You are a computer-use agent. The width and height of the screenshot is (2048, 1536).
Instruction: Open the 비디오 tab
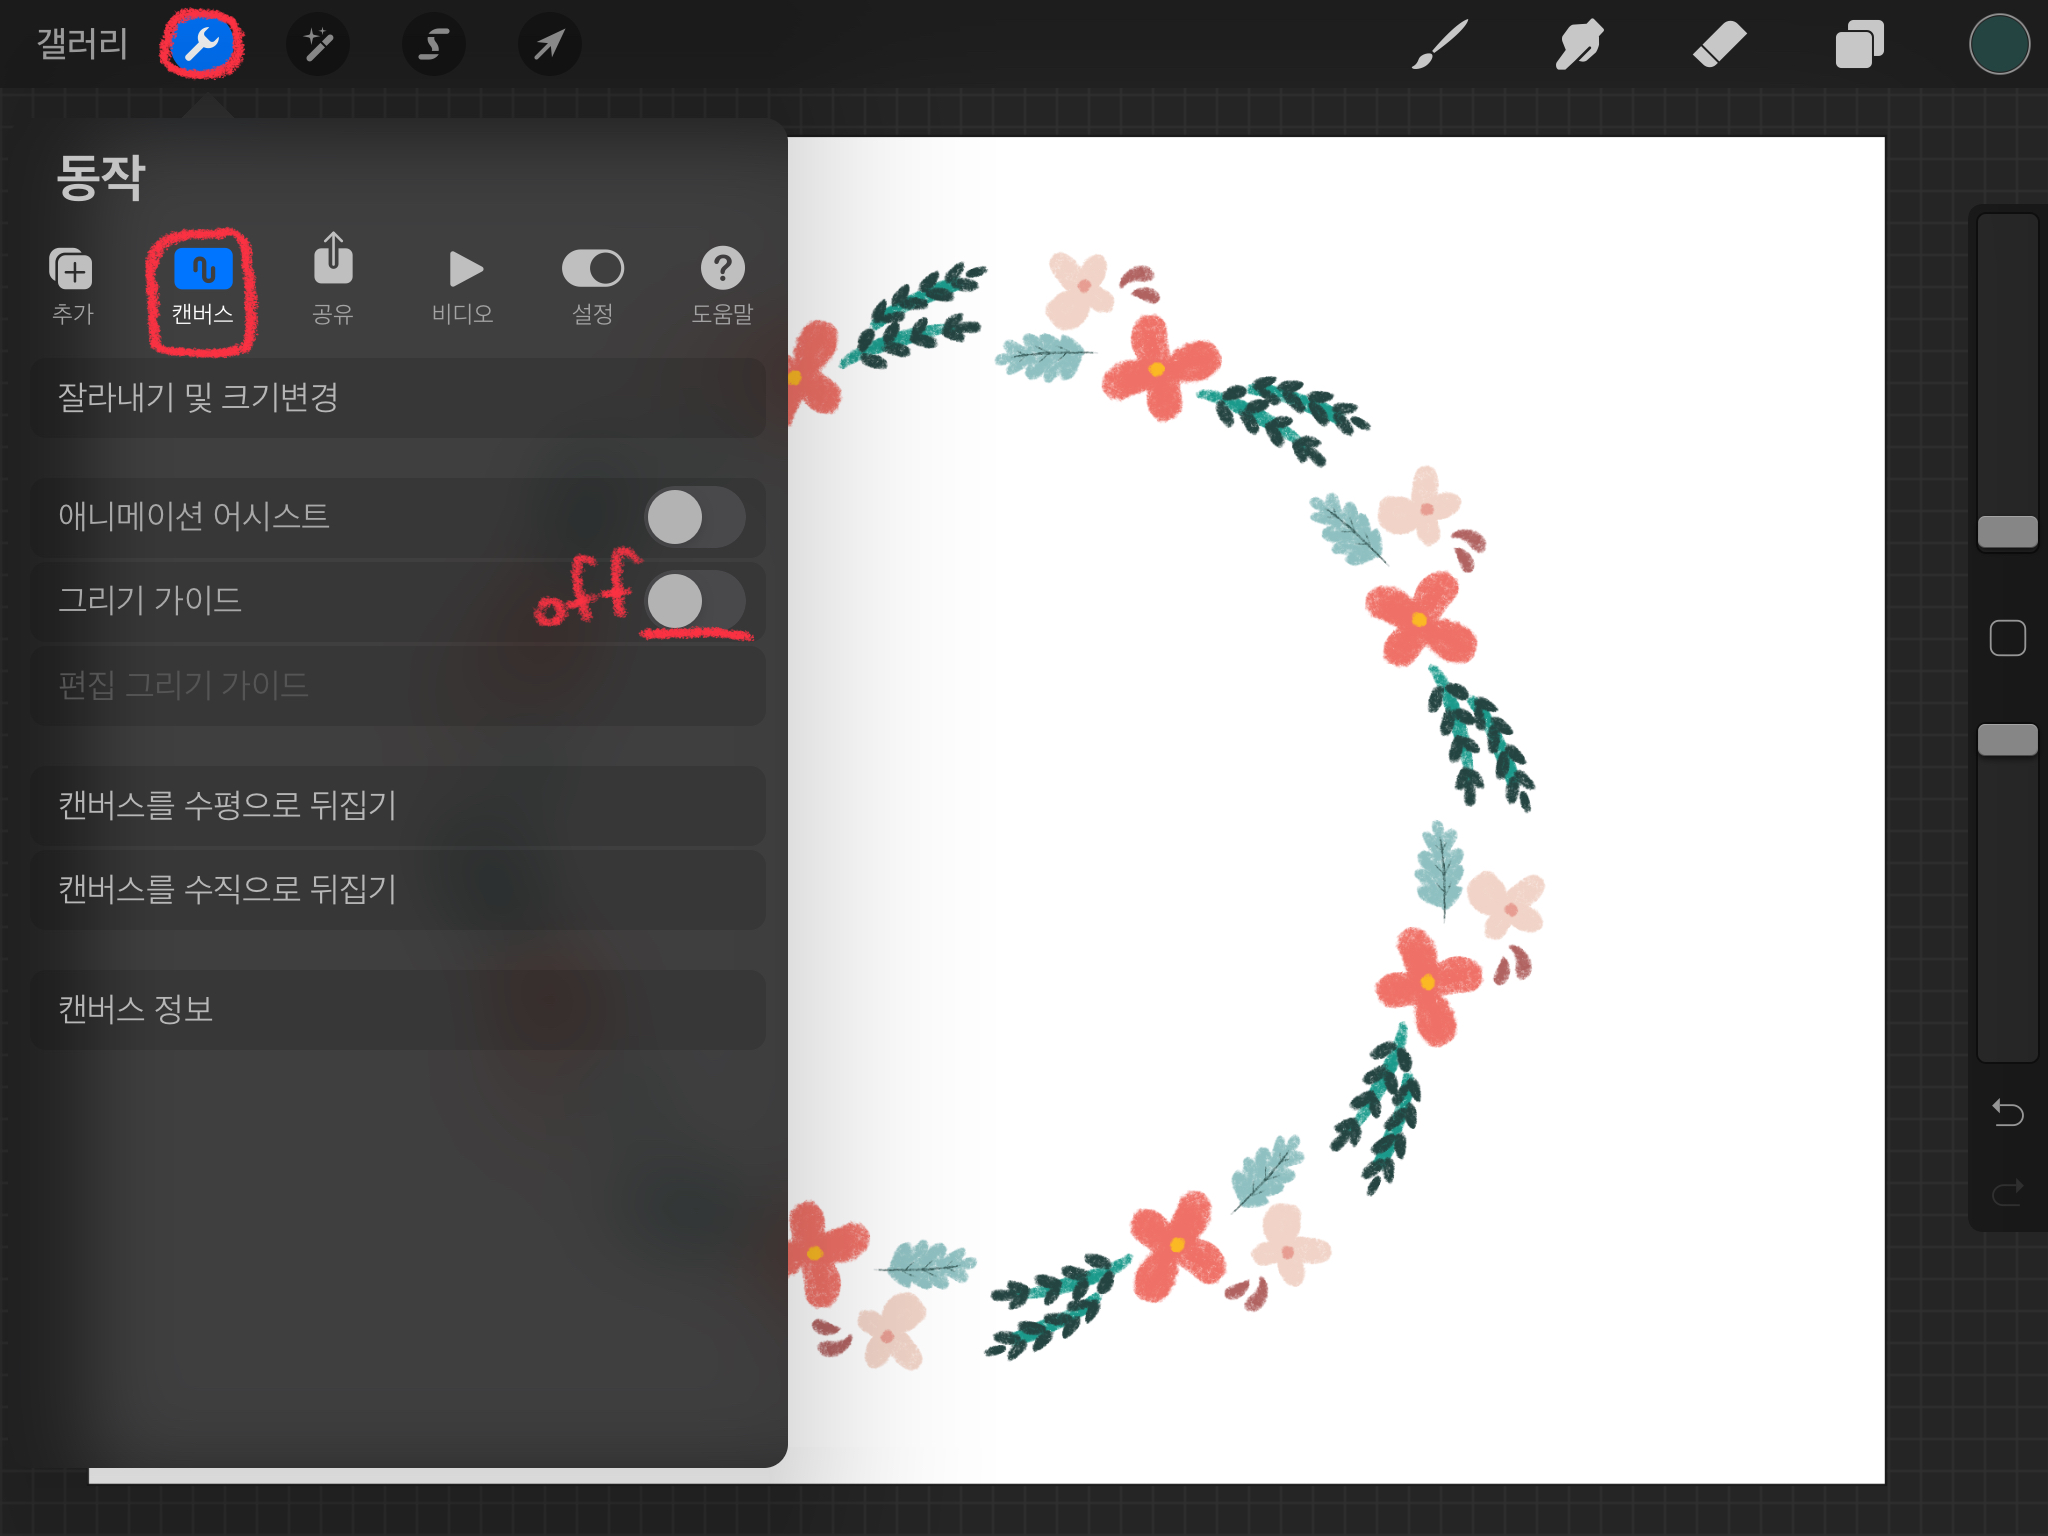pos(463,286)
